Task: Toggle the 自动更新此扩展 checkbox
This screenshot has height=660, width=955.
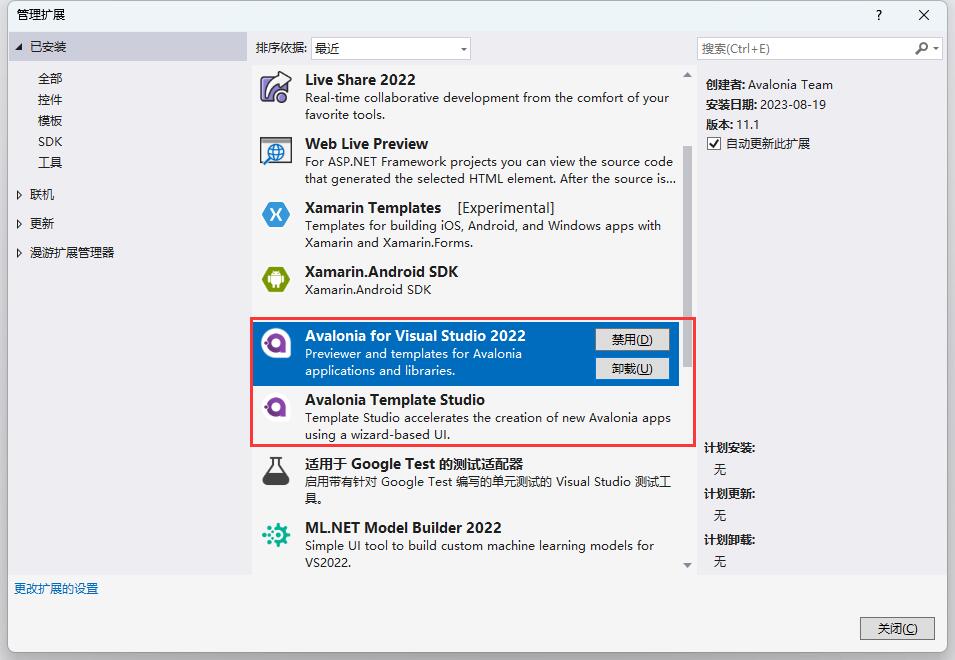Action: (714, 144)
